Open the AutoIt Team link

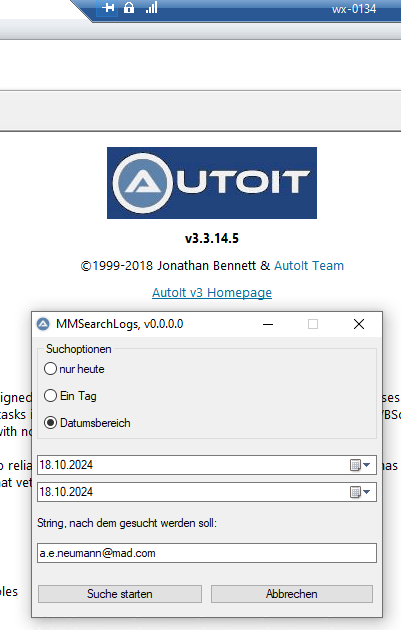click(309, 266)
